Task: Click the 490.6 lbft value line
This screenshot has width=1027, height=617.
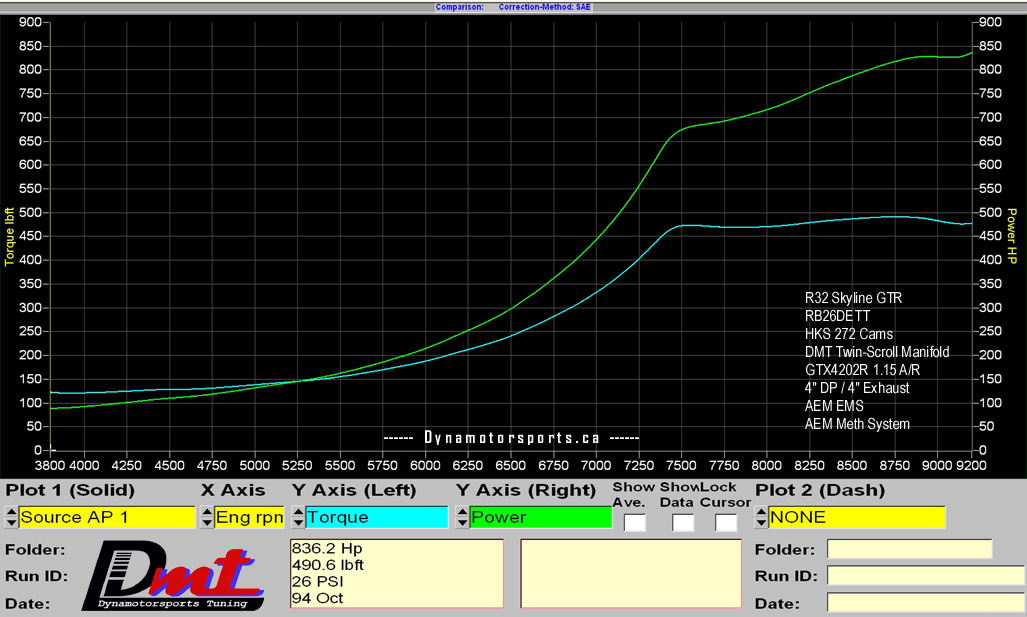Action: pyautogui.click(x=327, y=565)
